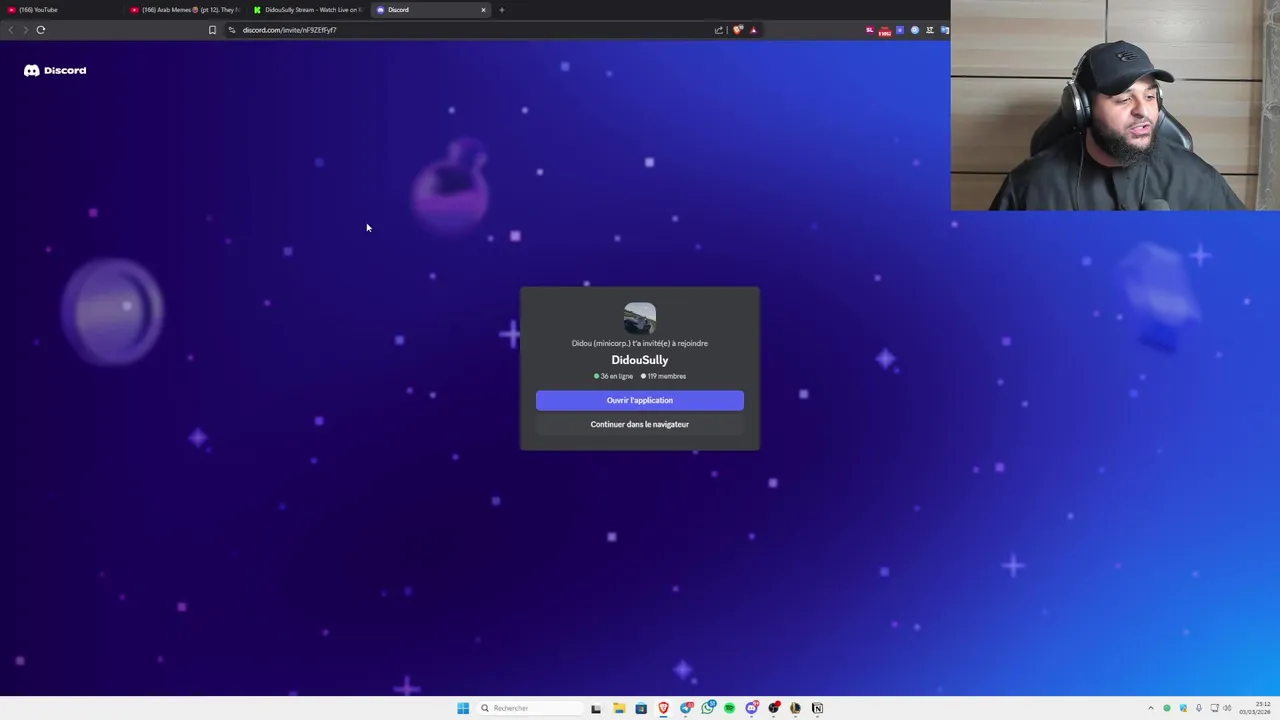Screen dimensions: 1280x720
Task: Close the Discord browser tab
Action: [483, 10]
